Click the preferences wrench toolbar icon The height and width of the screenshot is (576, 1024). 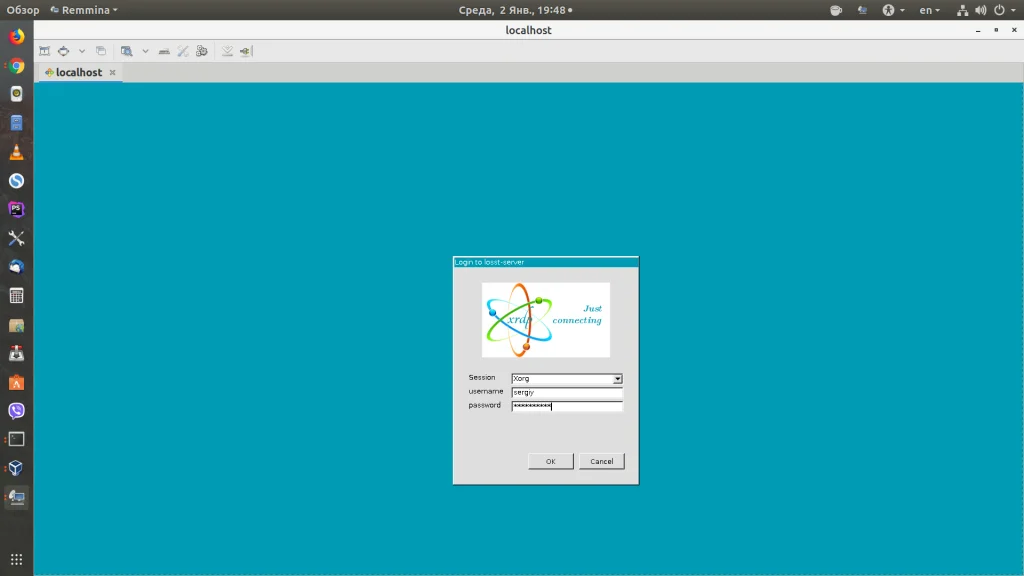(182, 51)
